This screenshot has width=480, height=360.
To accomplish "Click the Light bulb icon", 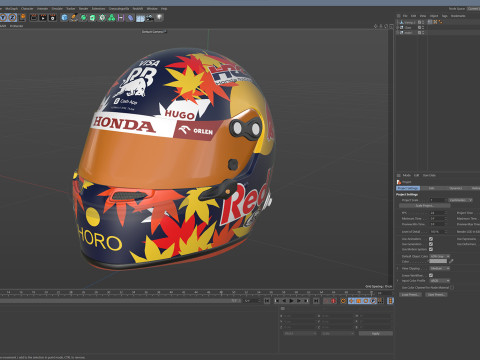I will point(159,17).
